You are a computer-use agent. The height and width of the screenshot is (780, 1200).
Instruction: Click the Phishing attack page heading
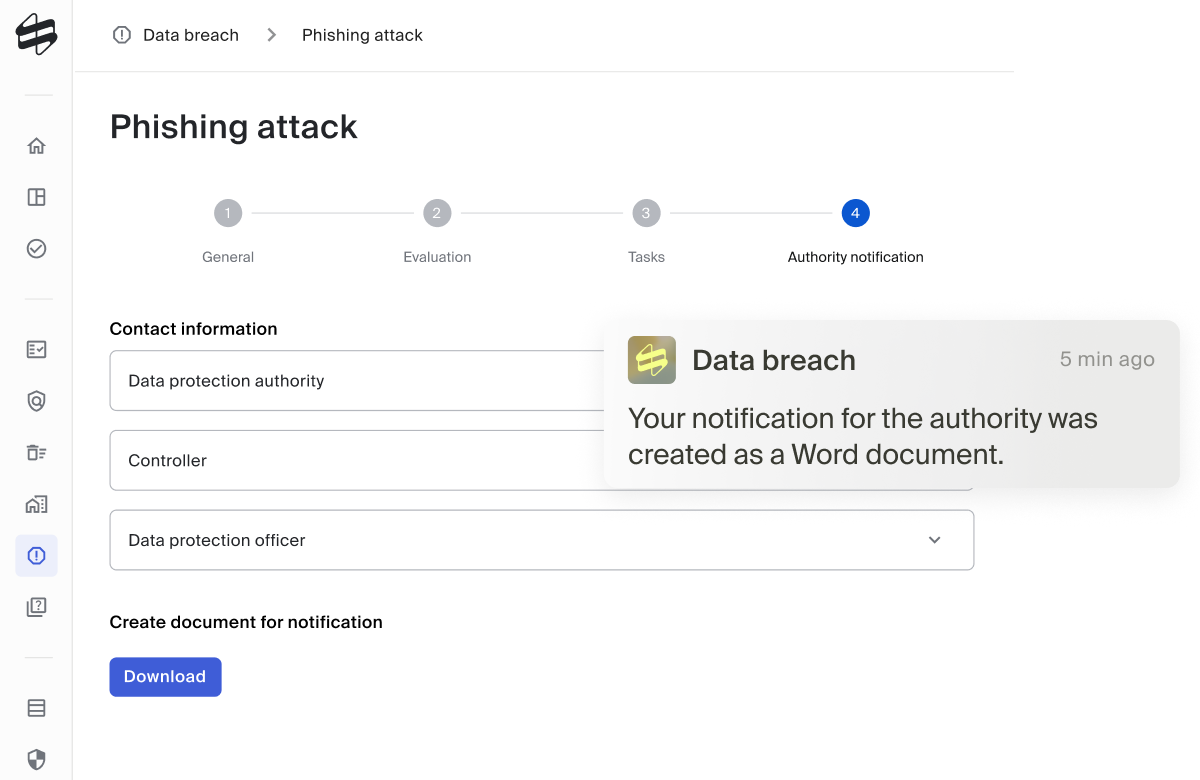point(233,127)
